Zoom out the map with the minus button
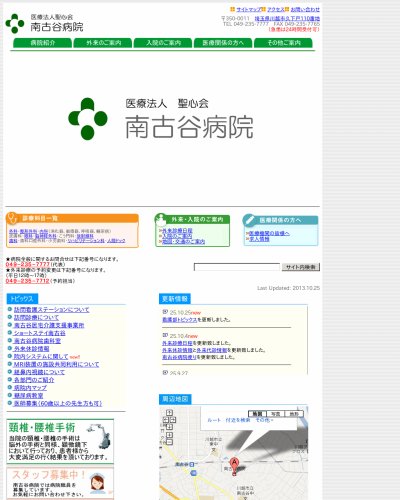The width and height of the screenshot is (400, 500). click(169, 442)
